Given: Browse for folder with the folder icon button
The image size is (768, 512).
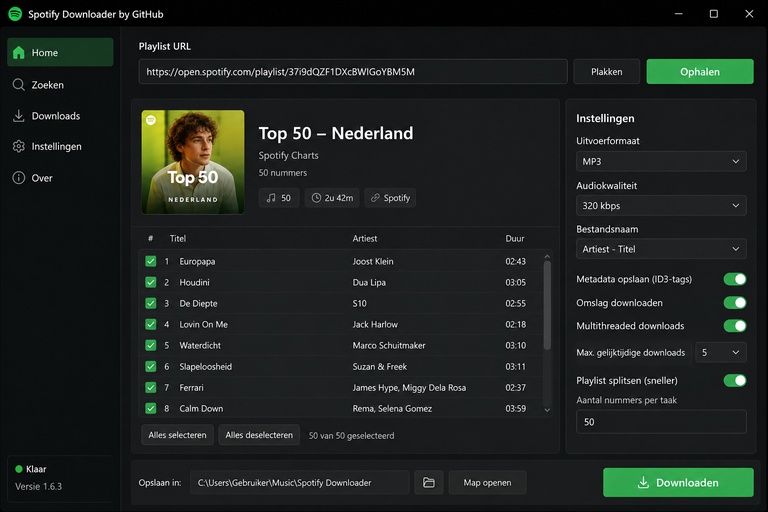Looking at the screenshot, I should (429, 483).
